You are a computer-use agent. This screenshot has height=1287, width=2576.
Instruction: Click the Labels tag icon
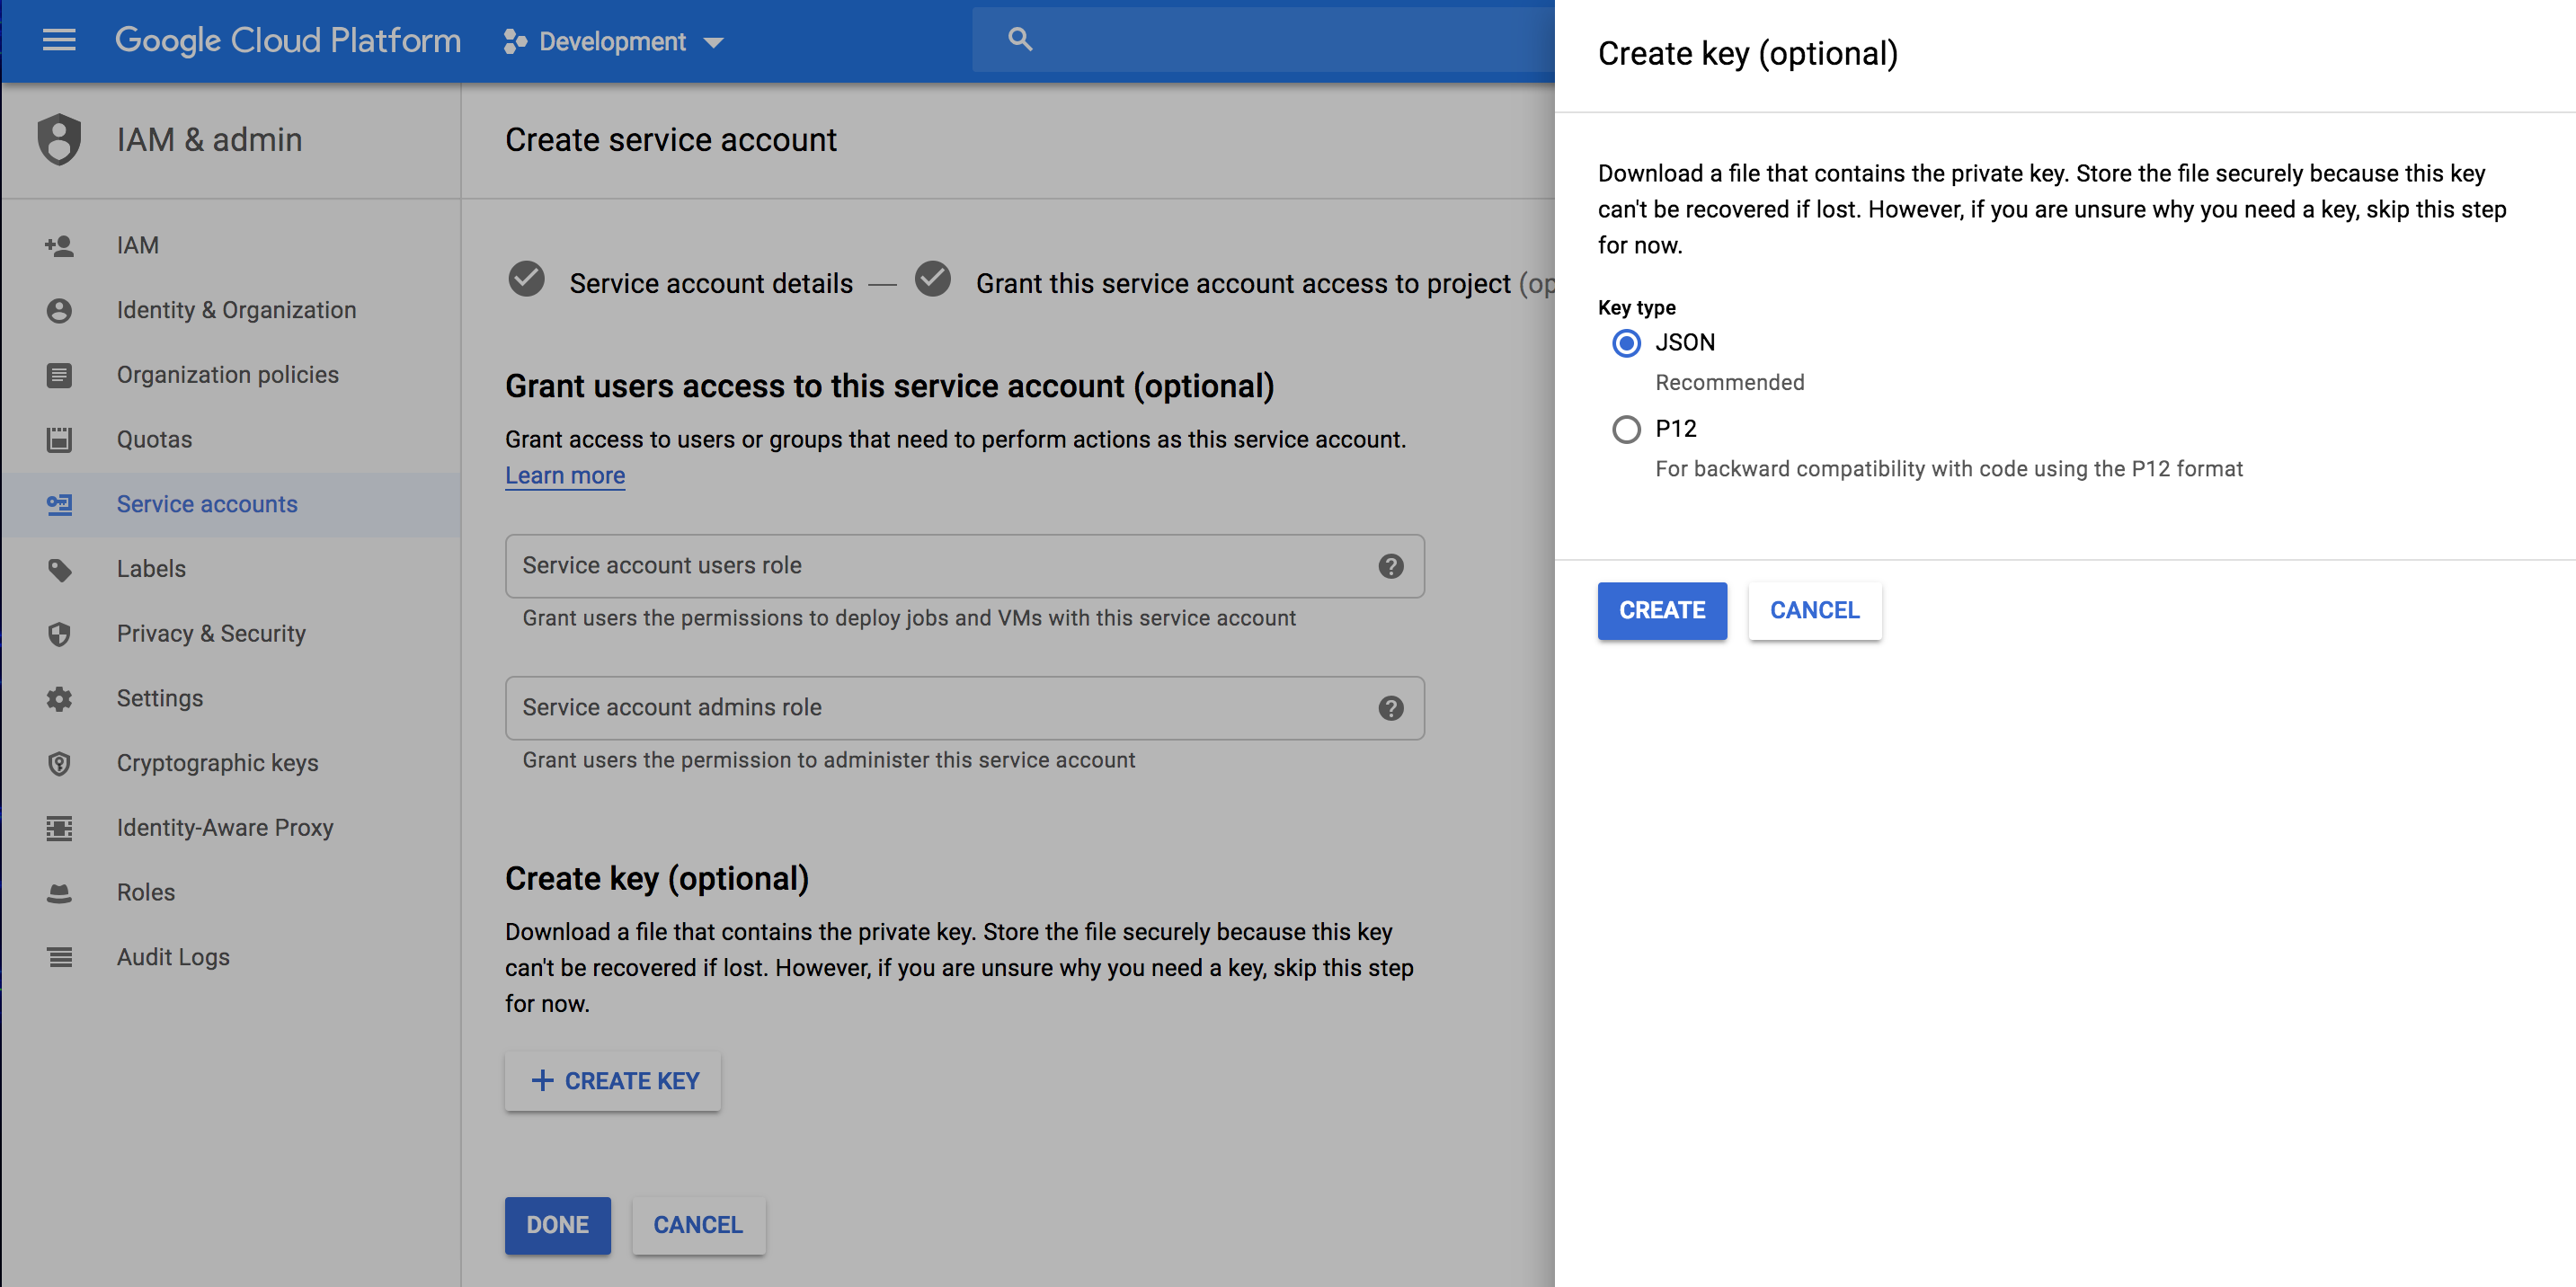pyautogui.click(x=59, y=569)
